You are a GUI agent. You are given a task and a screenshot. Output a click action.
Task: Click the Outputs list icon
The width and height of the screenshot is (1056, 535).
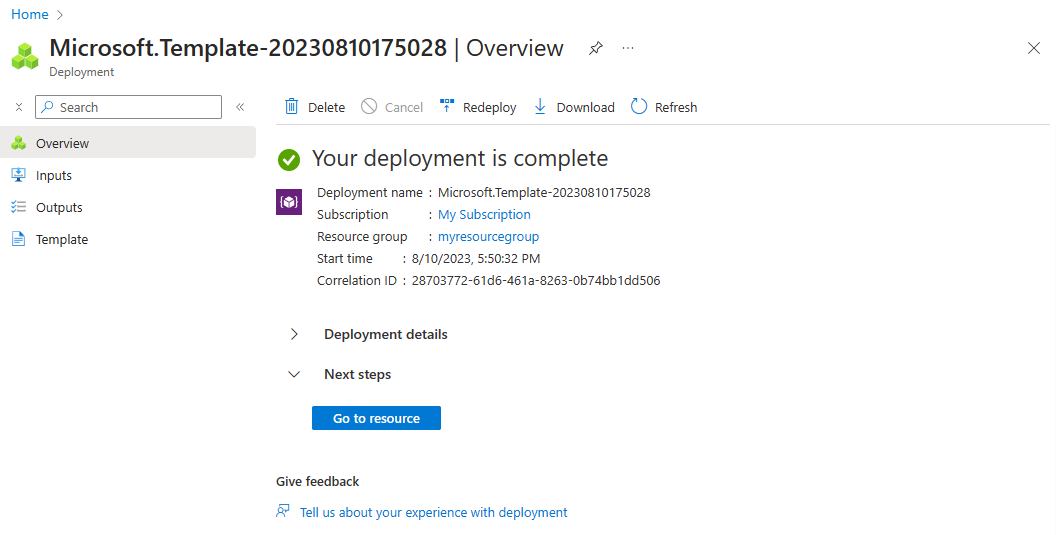[19, 207]
